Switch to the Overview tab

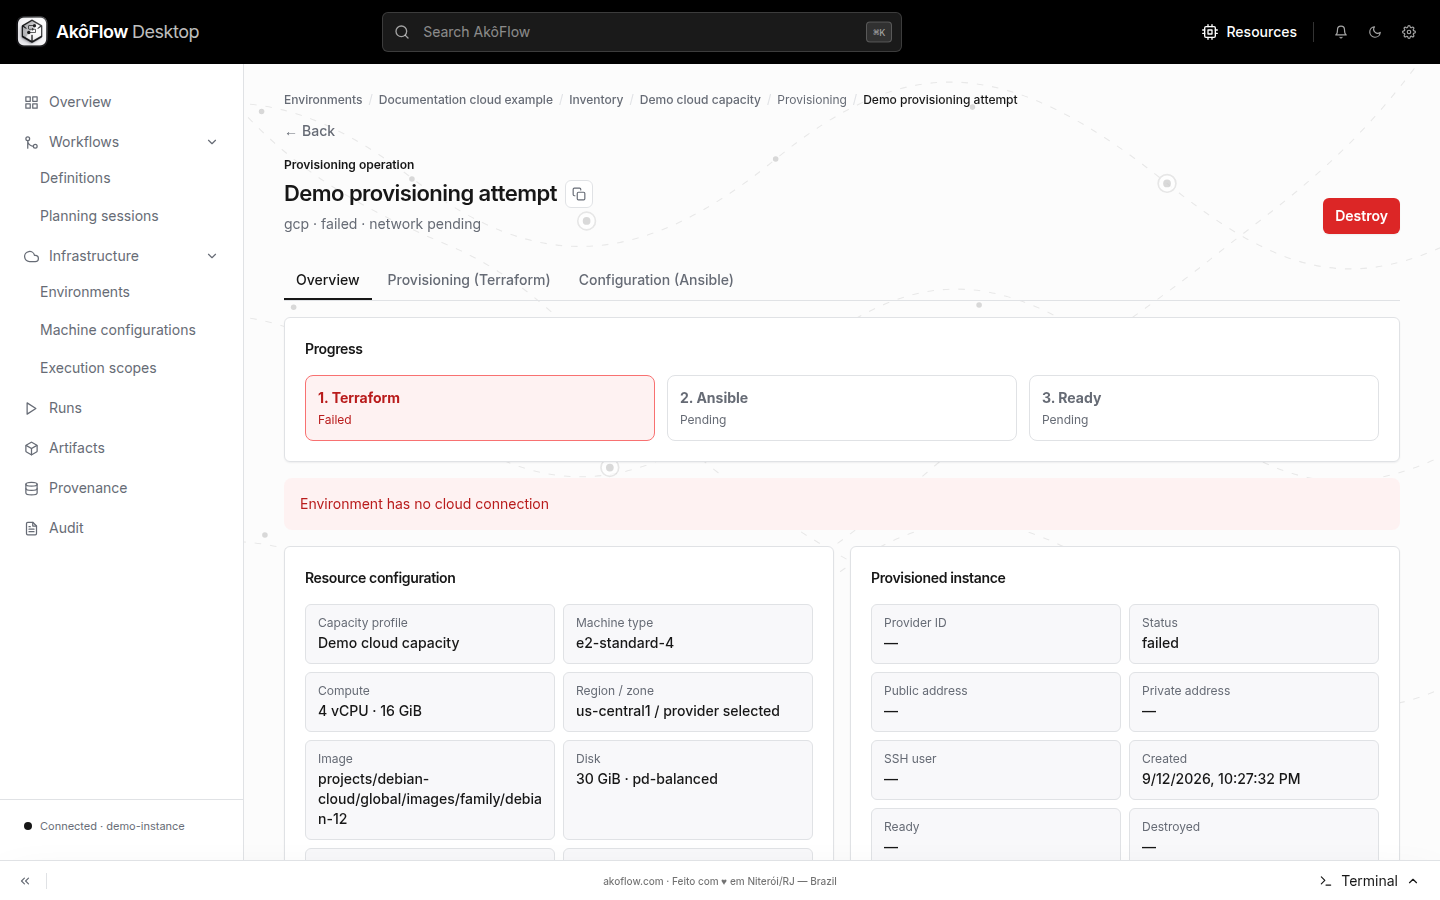(x=328, y=280)
